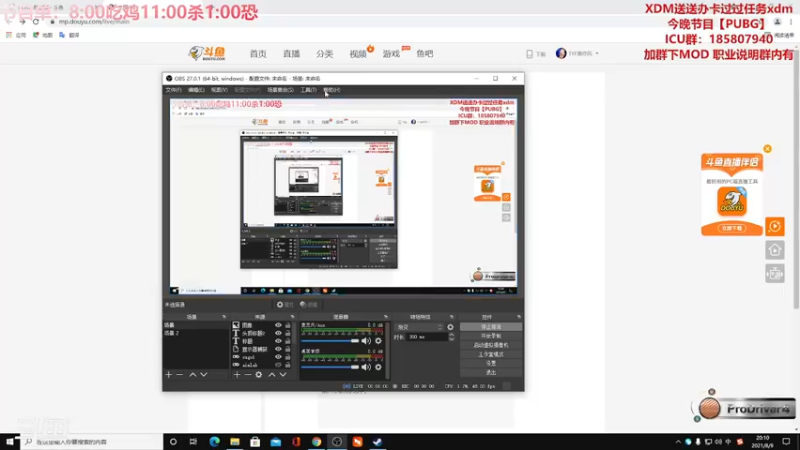800x450 pixels.
Task: Click the robot assistant sidebar icon on the right
Action: [774, 274]
